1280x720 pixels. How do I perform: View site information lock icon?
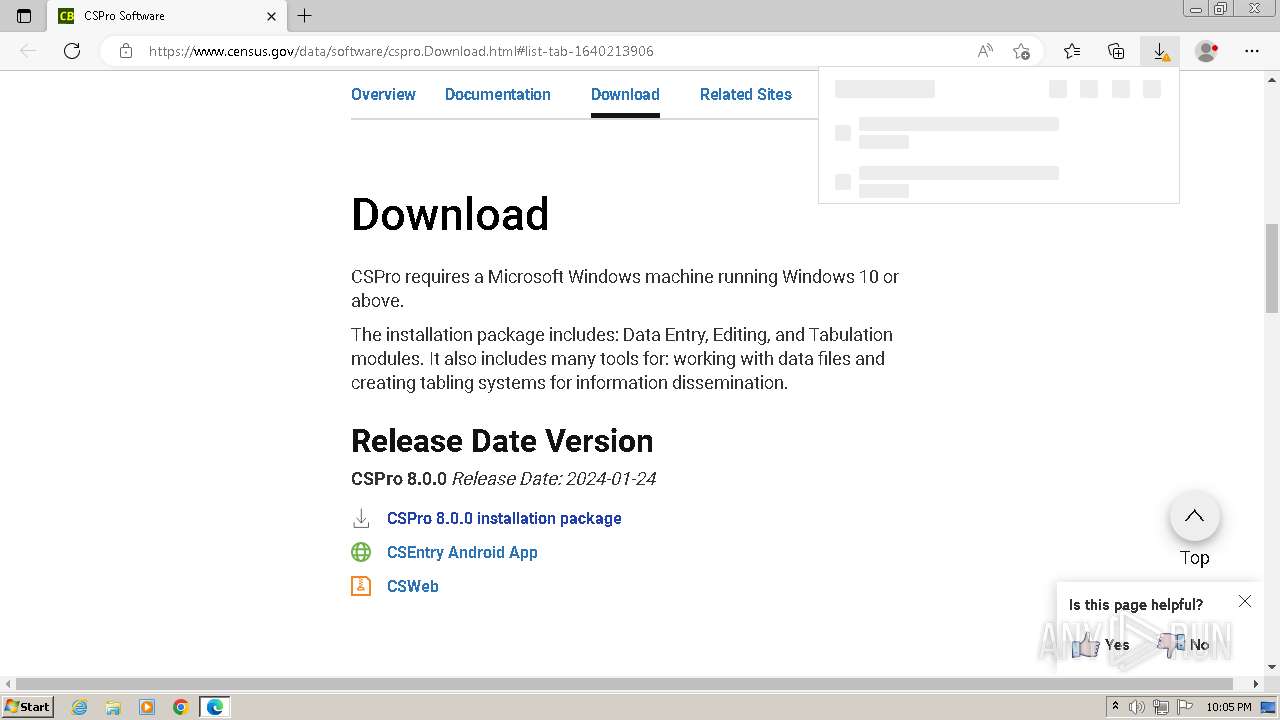click(x=126, y=51)
